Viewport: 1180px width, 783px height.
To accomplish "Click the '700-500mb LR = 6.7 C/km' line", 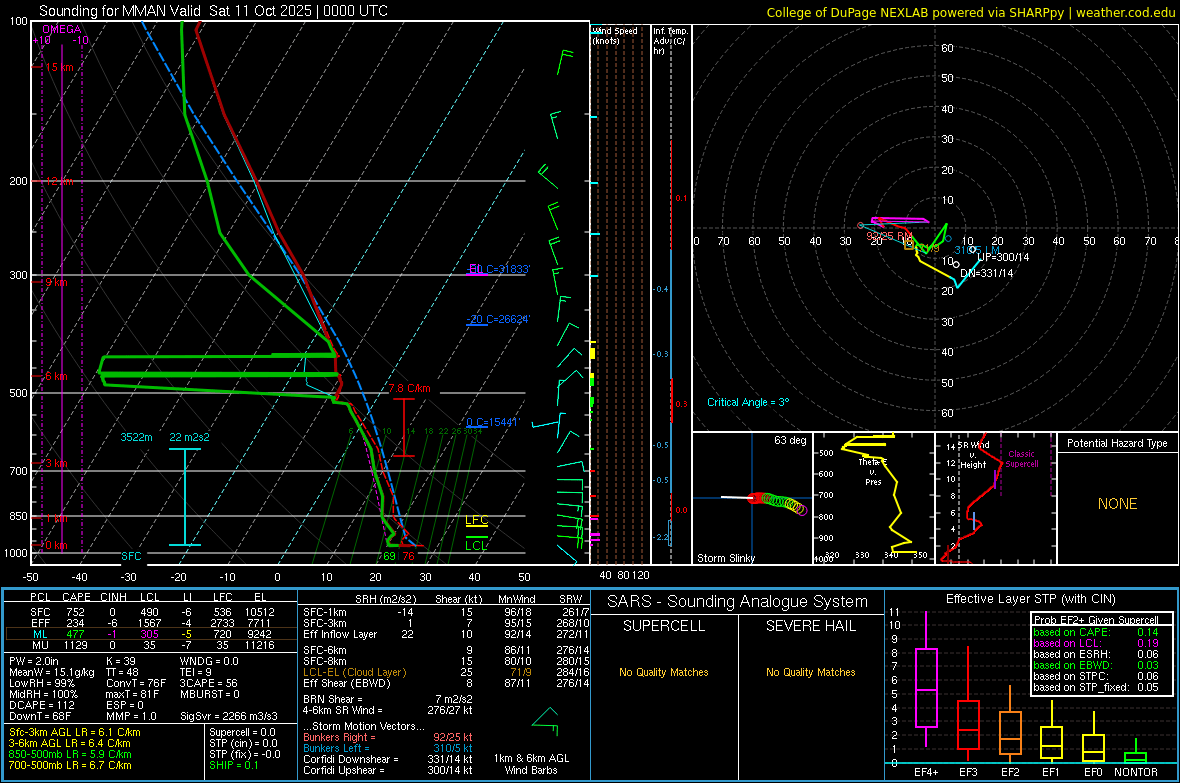I will 70,765.
